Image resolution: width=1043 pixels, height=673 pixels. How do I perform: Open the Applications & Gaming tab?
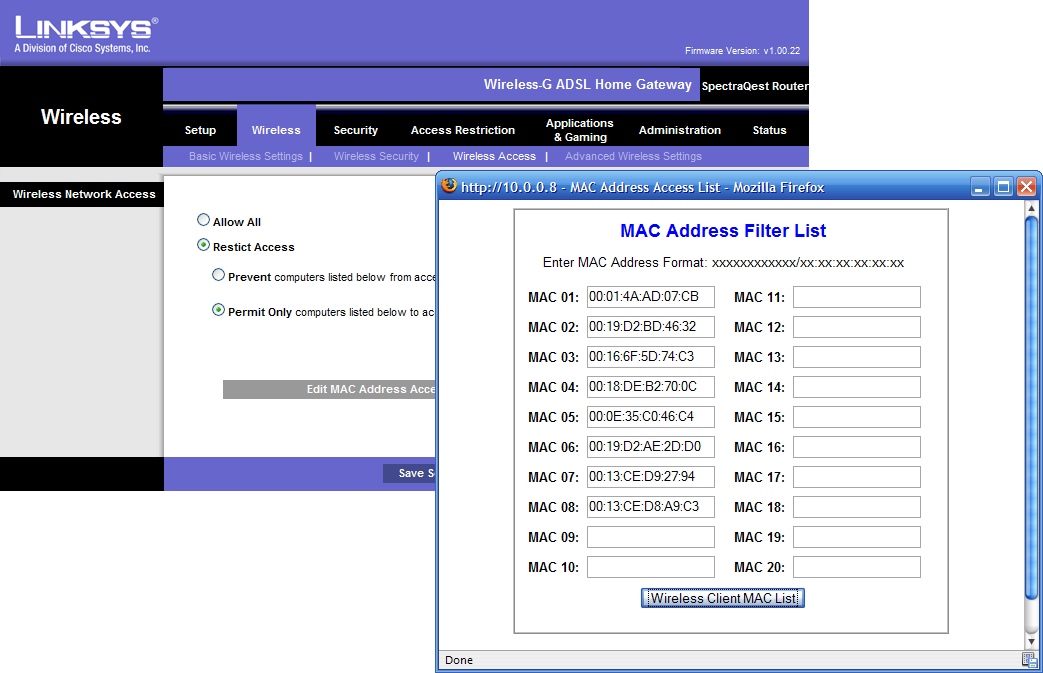click(579, 130)
